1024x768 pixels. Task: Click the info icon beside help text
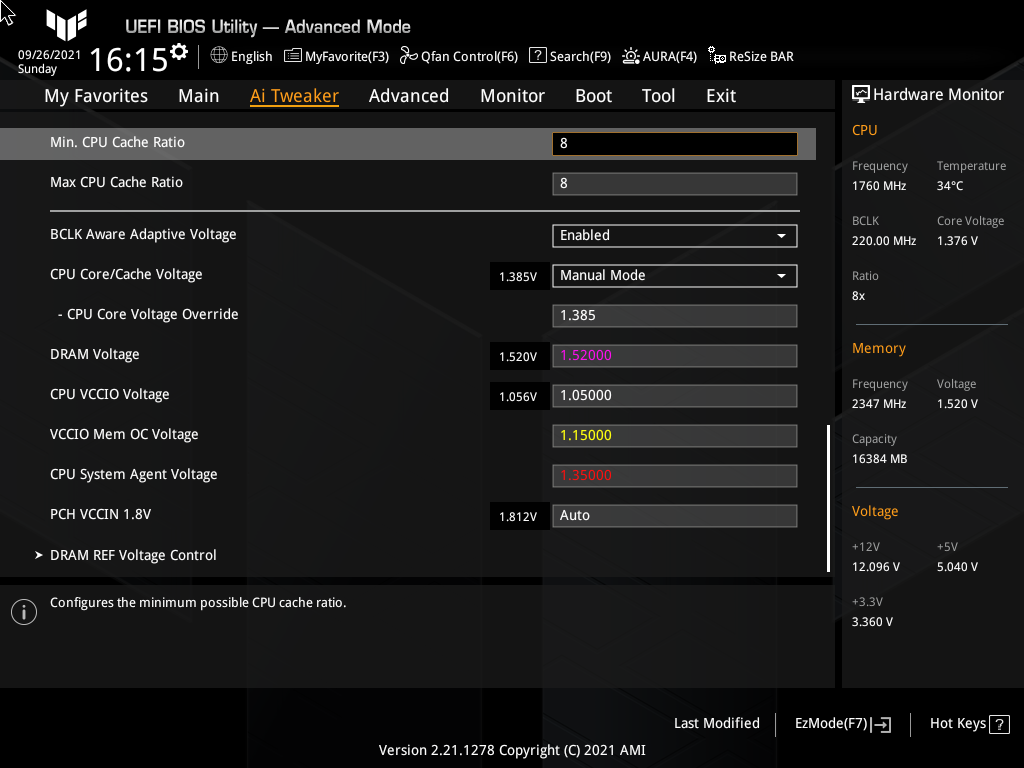24,612
